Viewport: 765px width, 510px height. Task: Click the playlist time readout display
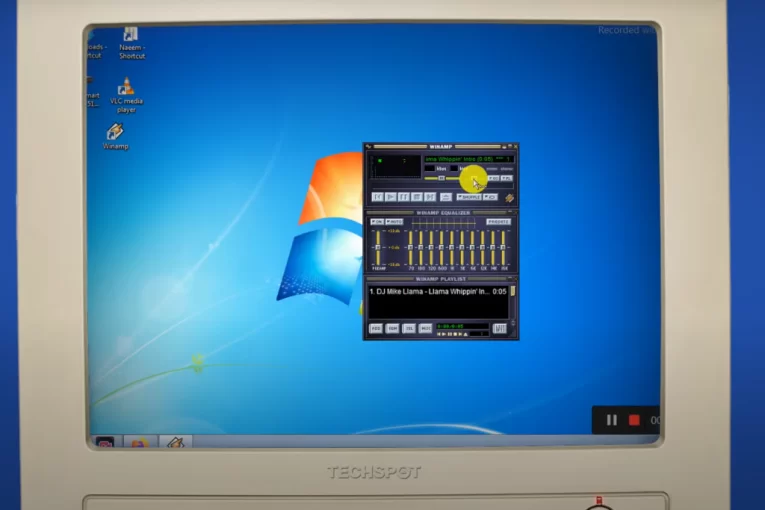coord(462,326)
